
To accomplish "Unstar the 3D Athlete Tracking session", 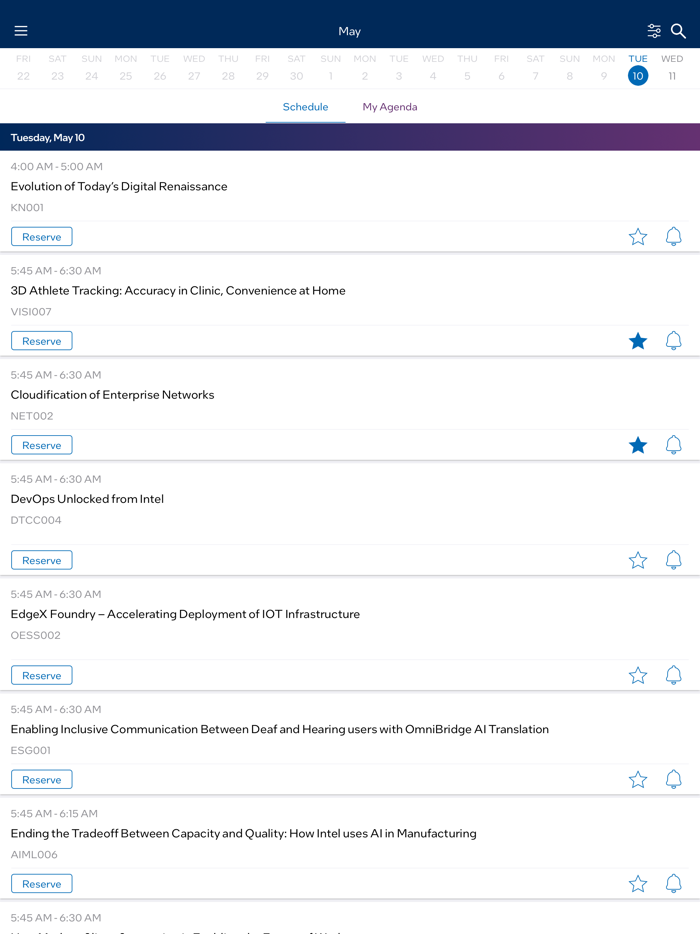I will click(x=638, y=340).
